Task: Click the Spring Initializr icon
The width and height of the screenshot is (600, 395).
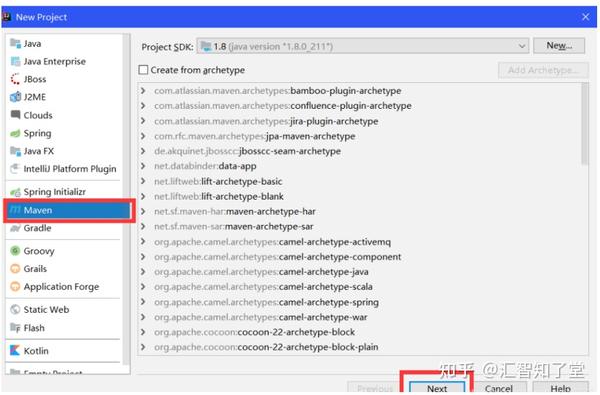Action: click(15, 192)
